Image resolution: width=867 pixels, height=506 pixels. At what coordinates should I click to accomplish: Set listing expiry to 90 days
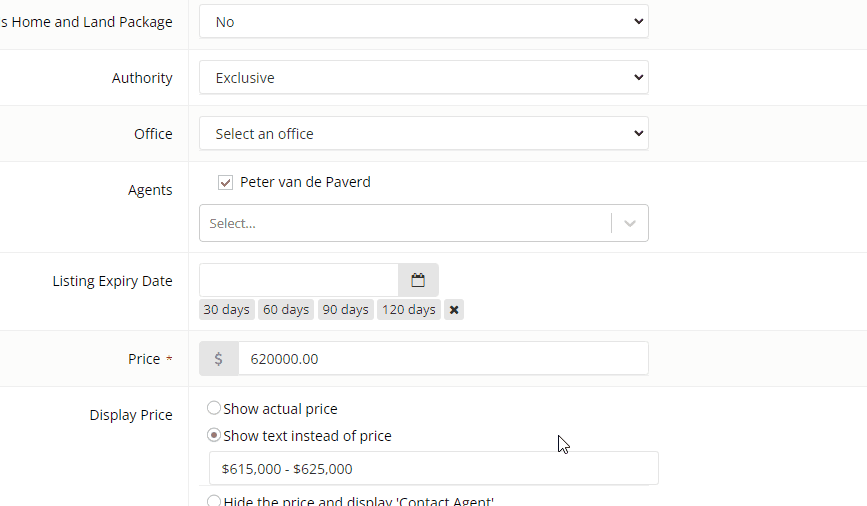[x=345, y=310]
